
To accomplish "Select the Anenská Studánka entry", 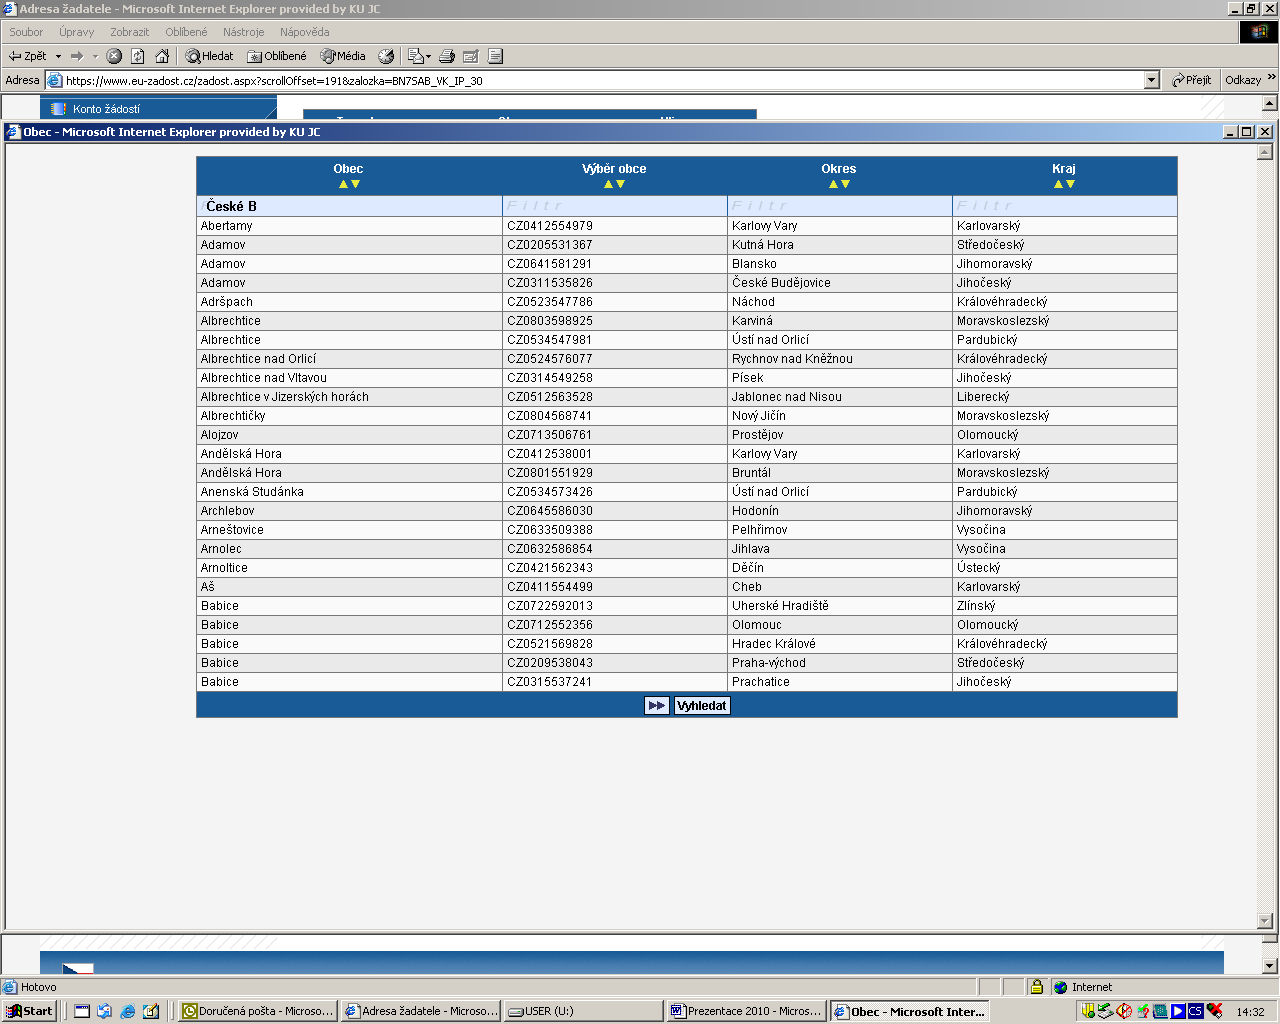I will coord(252,492).
